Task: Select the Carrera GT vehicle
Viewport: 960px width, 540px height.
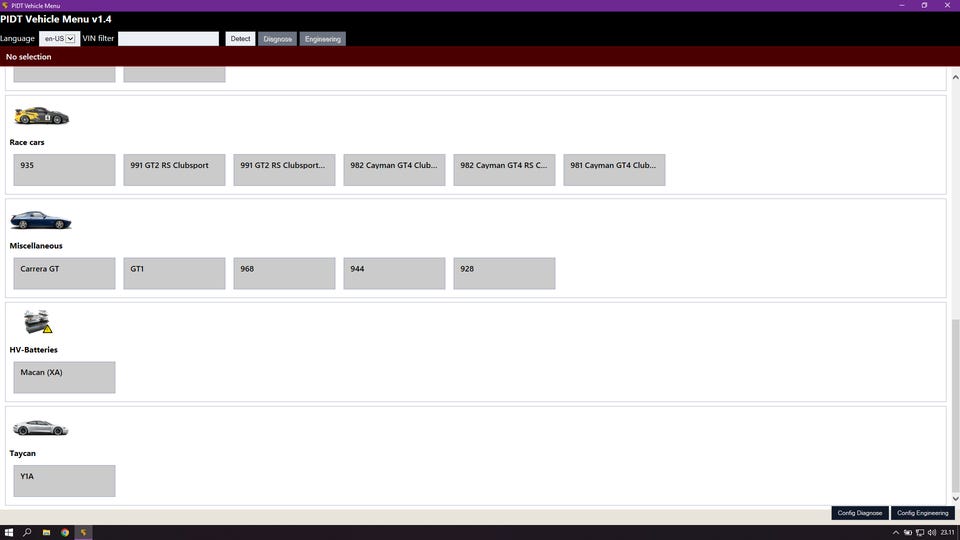Action: [x=64, y=273]
